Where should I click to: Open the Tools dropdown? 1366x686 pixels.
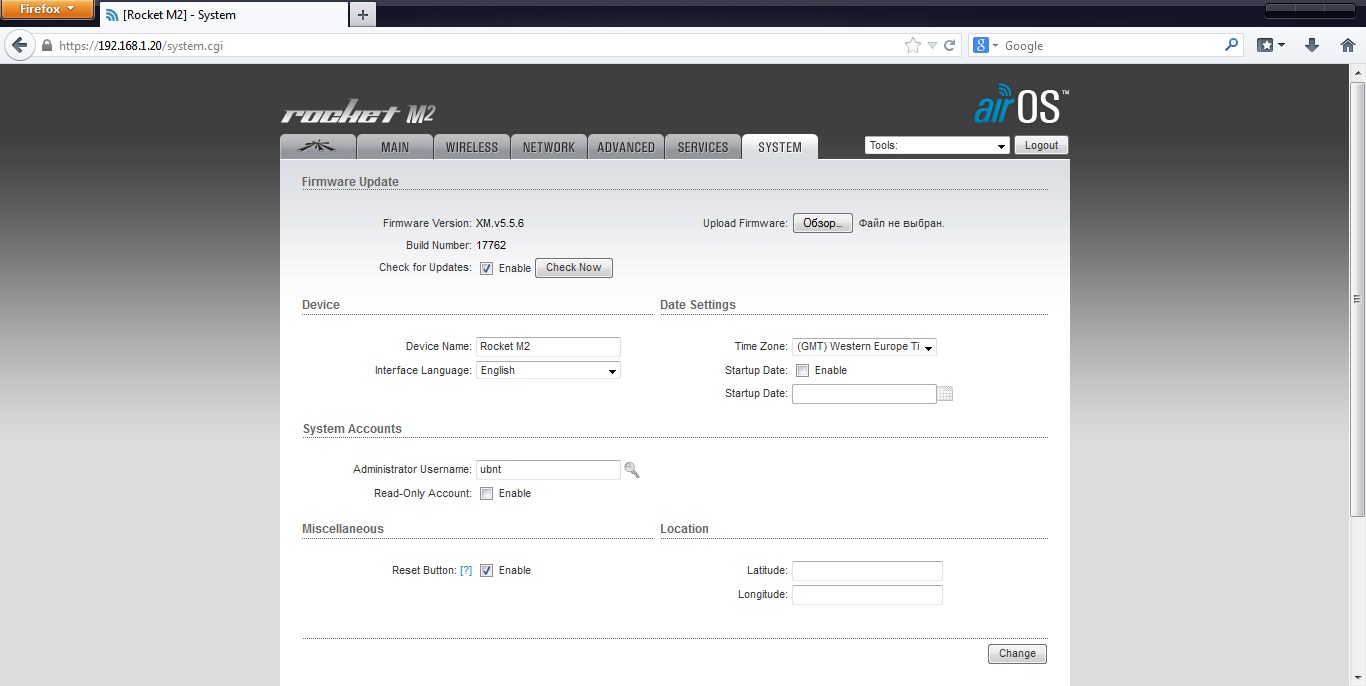[937, 146]
